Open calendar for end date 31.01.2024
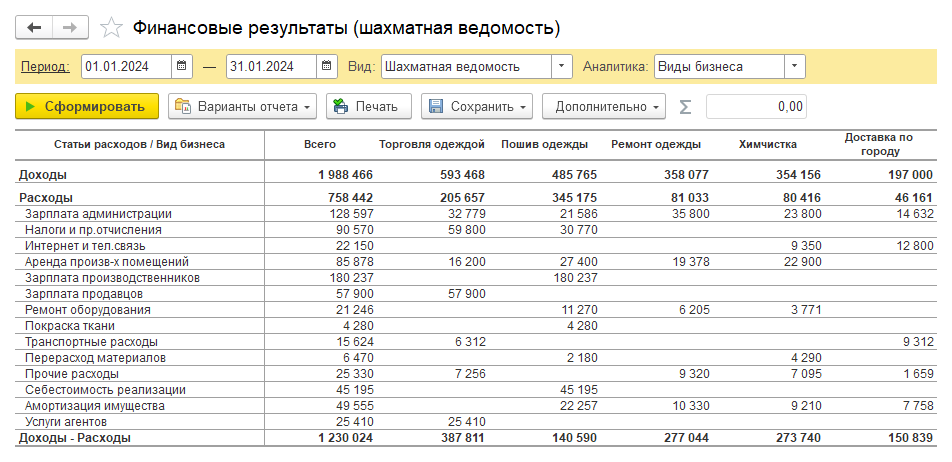The image size is (952, 462). point(327,66)
